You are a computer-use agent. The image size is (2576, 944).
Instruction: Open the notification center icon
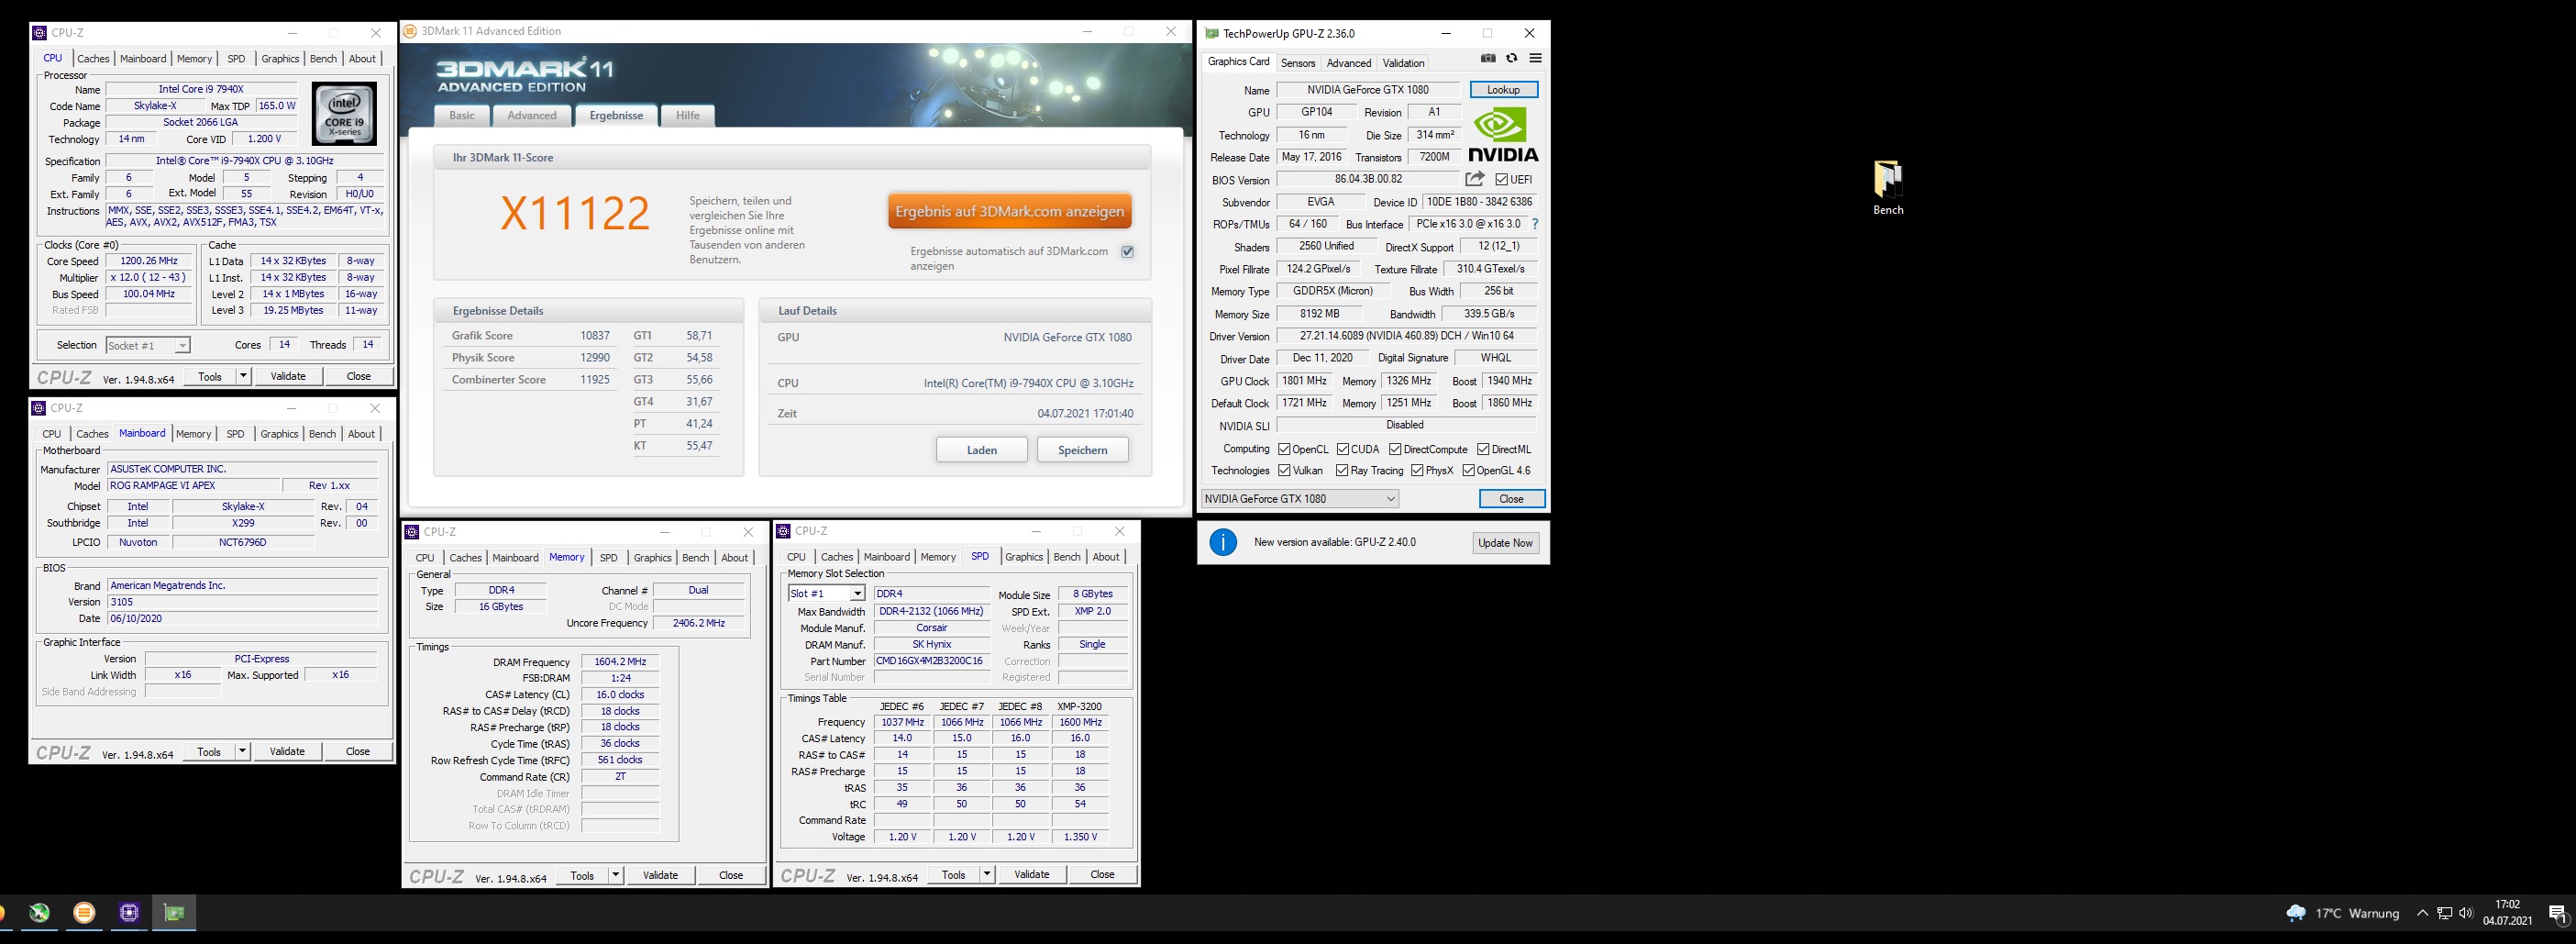point(2558,913)
